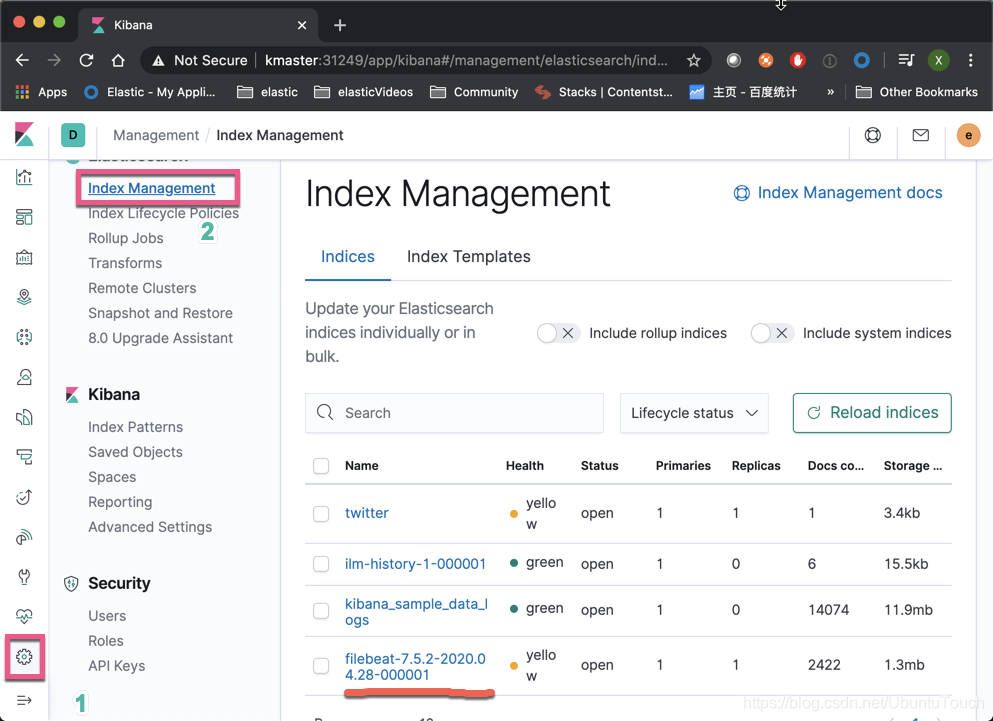Check the ilm-history-1-000001 checkbox
Image resolution: width=993 pixels, height=721 pixels.
(x=321, y=564)
